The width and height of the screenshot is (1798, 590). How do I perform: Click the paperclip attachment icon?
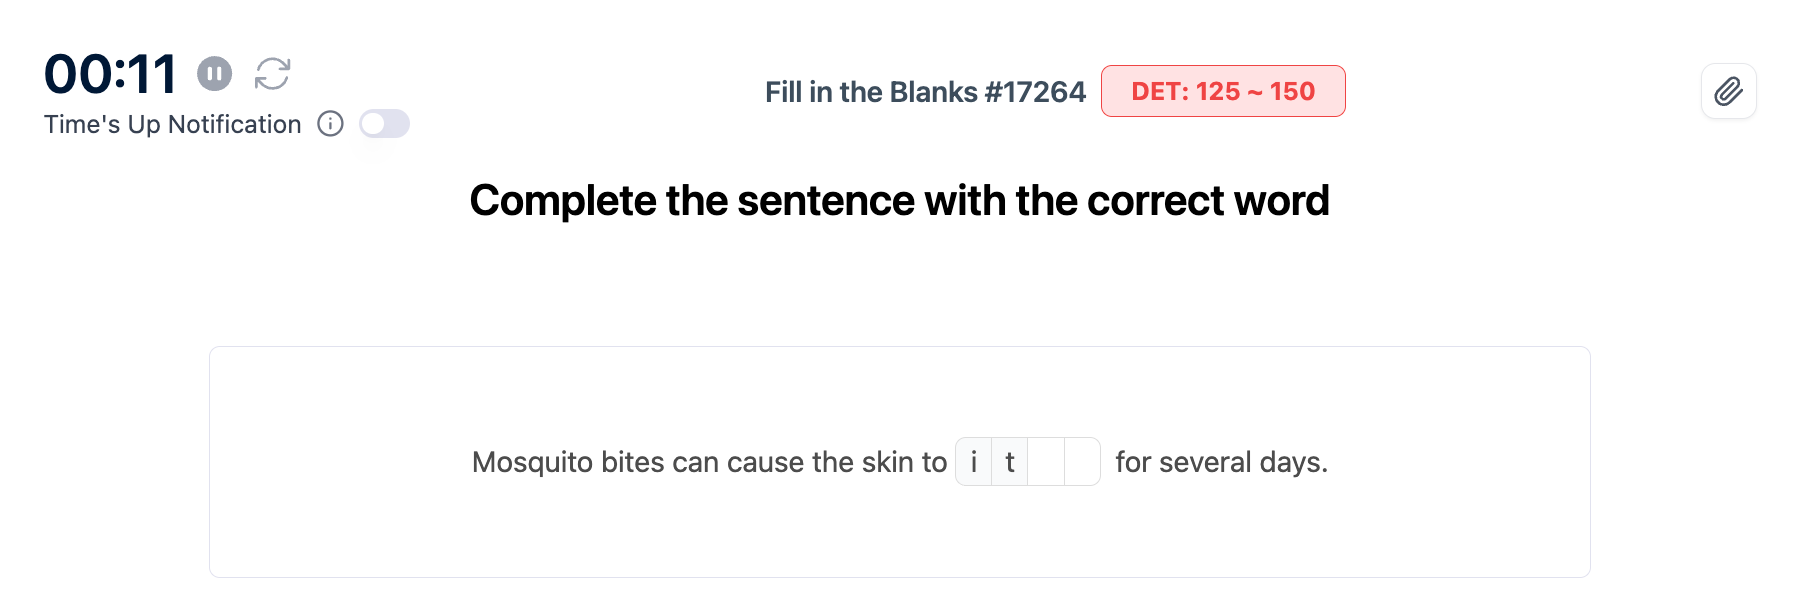[1728, 92]
